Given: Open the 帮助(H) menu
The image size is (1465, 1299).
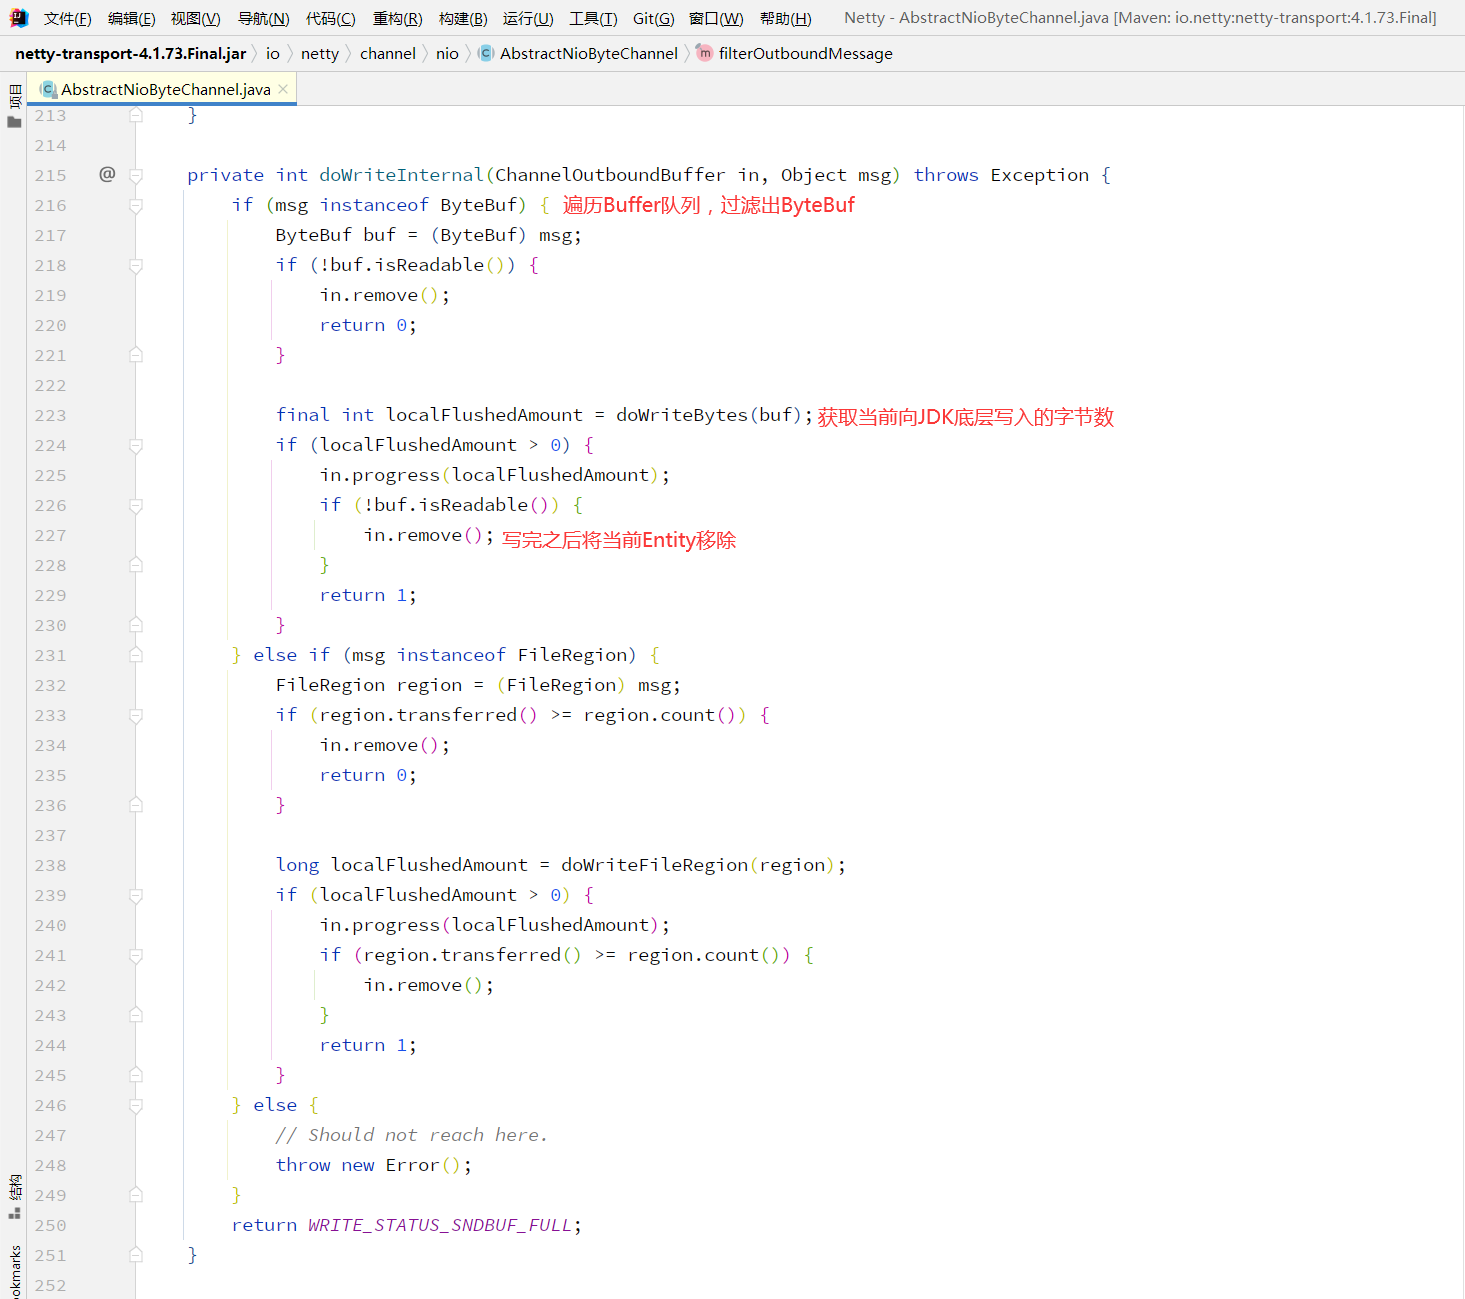Looking at the screenshot, I should coord(785,18).
